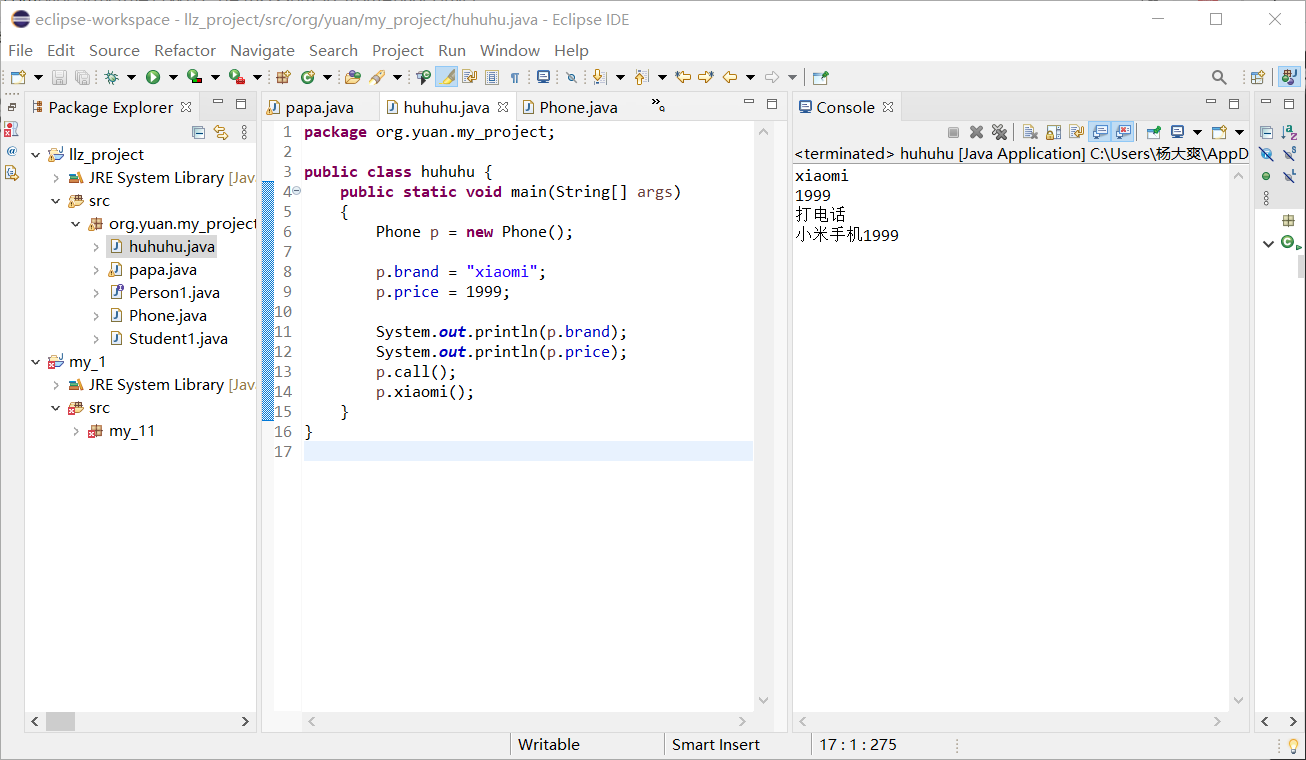1306x760 pixels.
Task: Toggle Show Whitespace Characters pilcrow button
Action: coord(515,77)
